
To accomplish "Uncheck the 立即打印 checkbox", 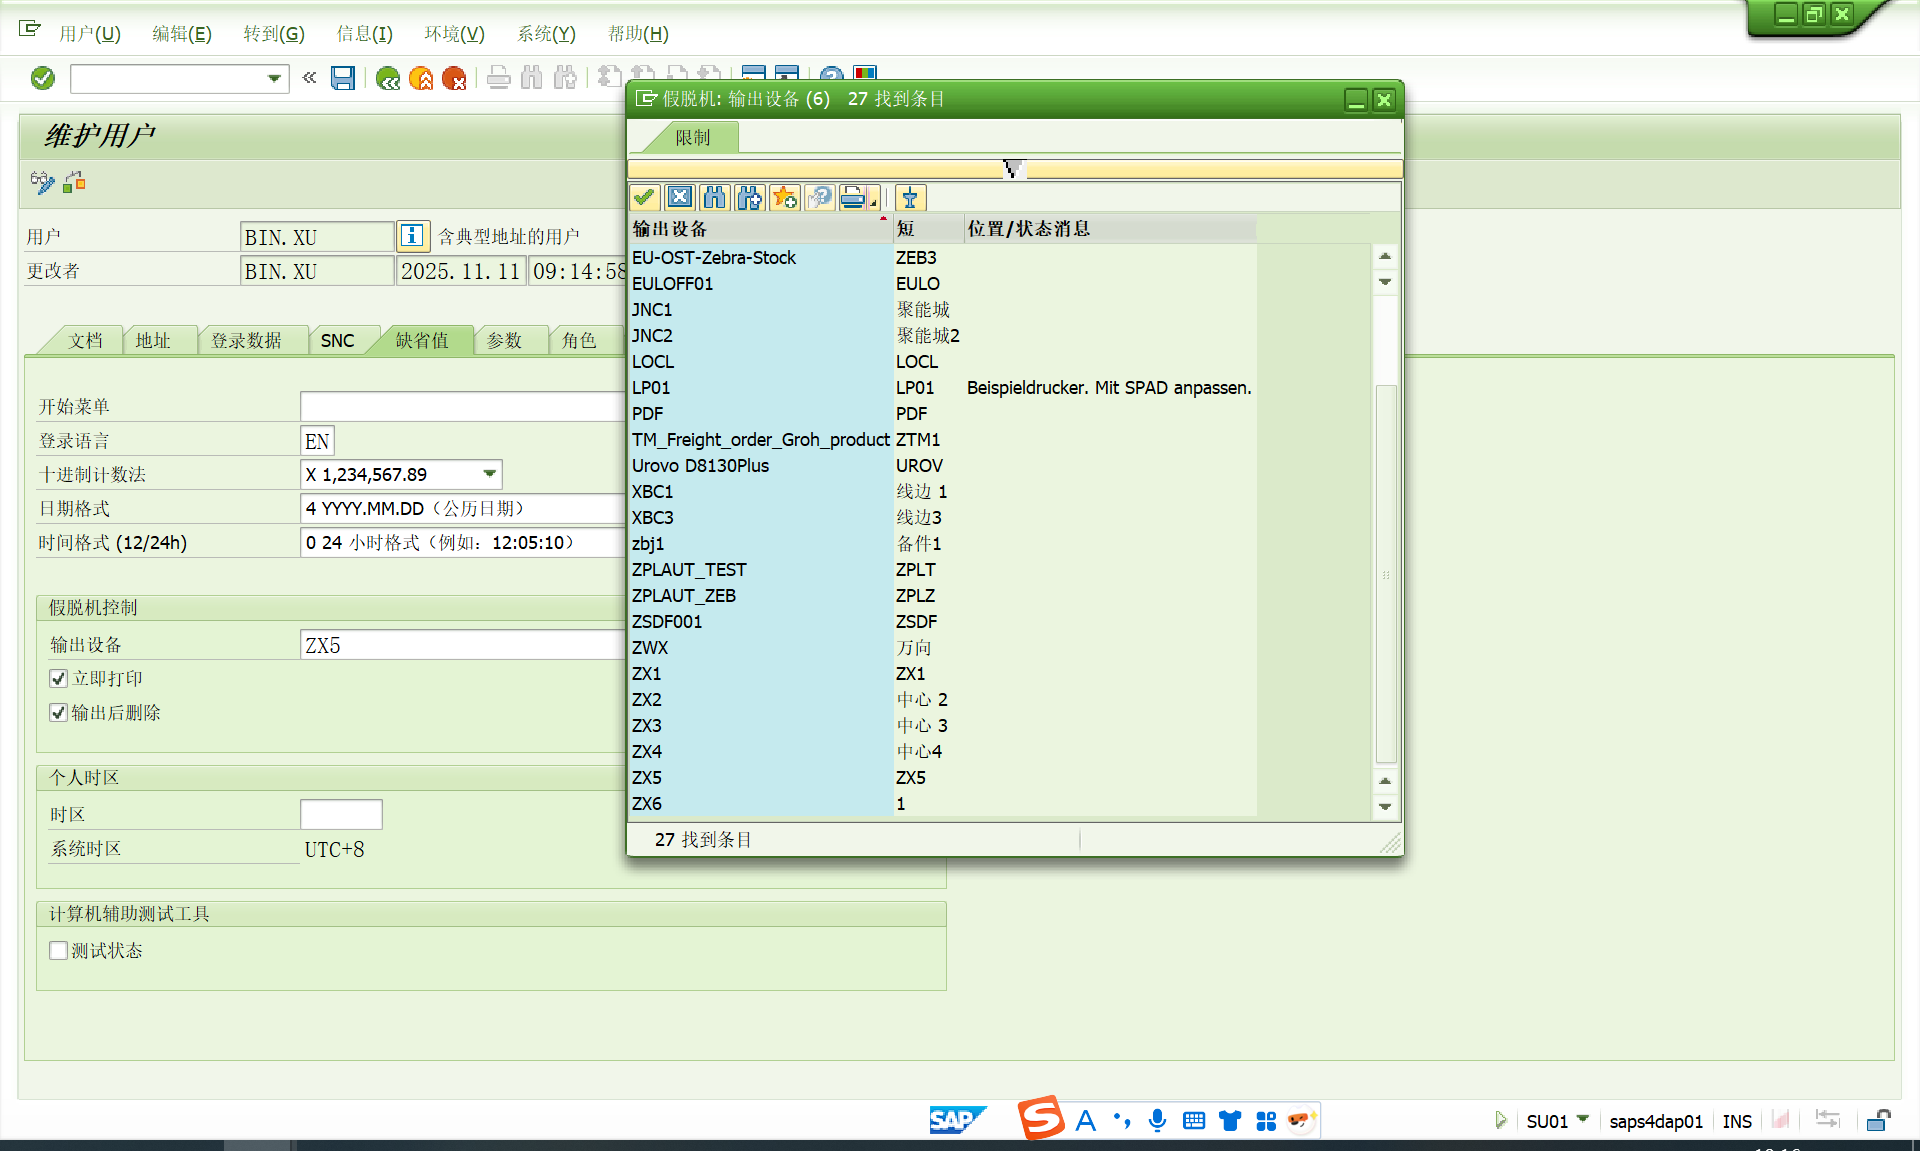I will (x=59, y=678).
